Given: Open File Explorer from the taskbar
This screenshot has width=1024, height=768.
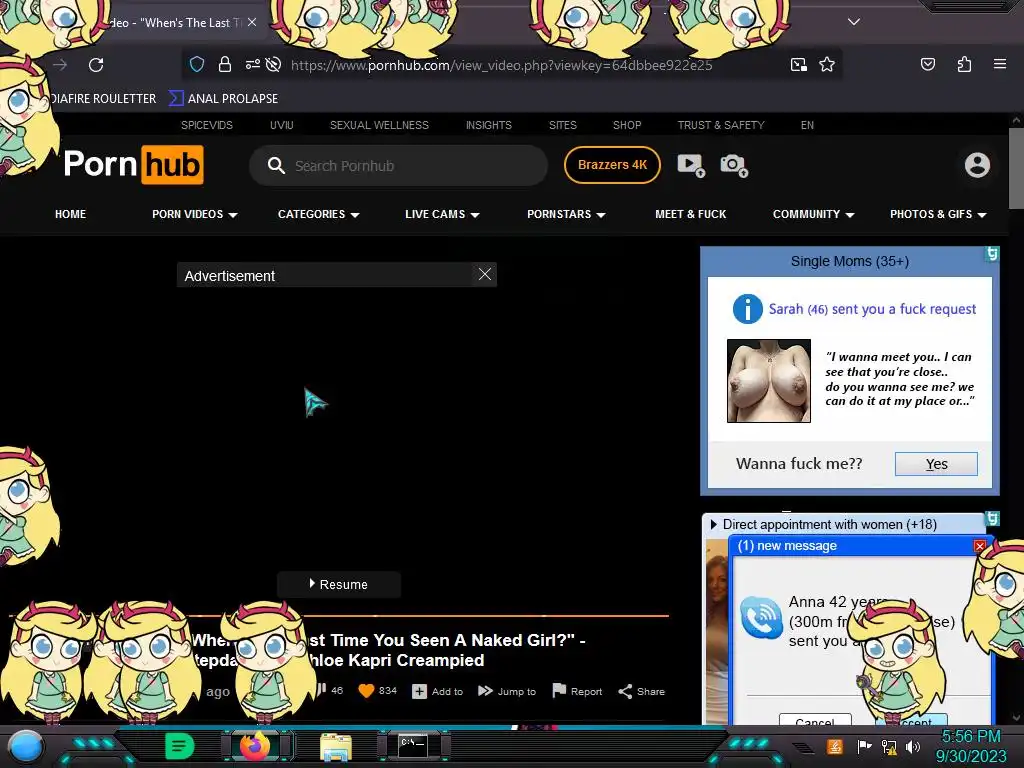Looking at the screenshot, I should [336, 746].
